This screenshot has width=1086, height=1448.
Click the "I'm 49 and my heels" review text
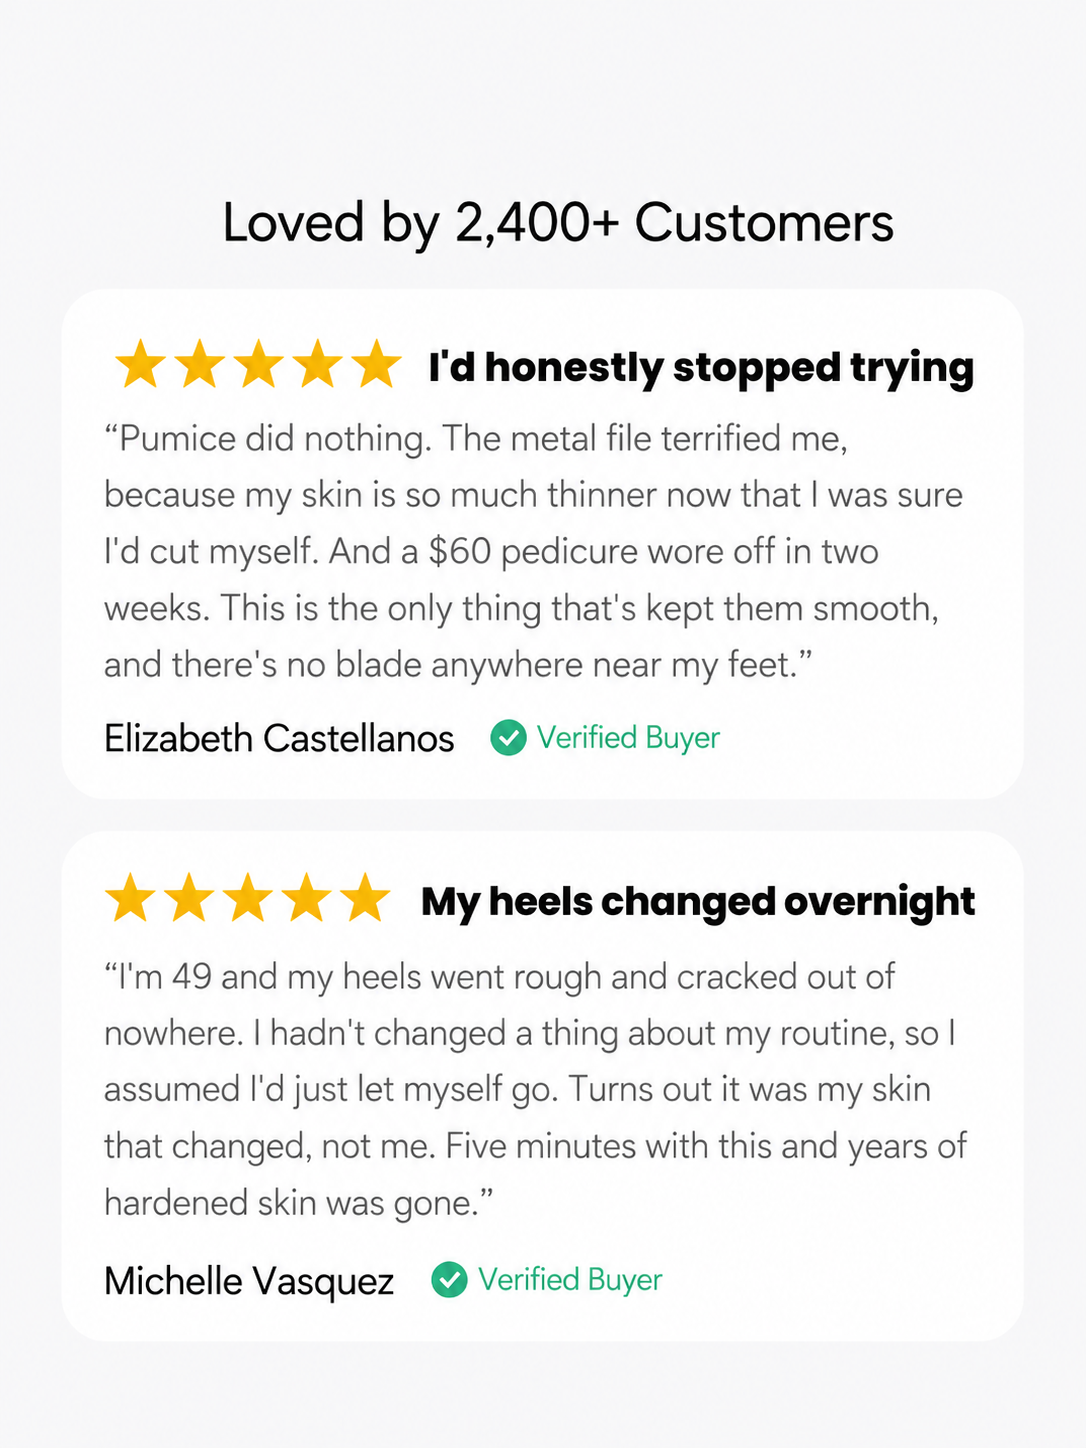click(x=535, y=1090)
